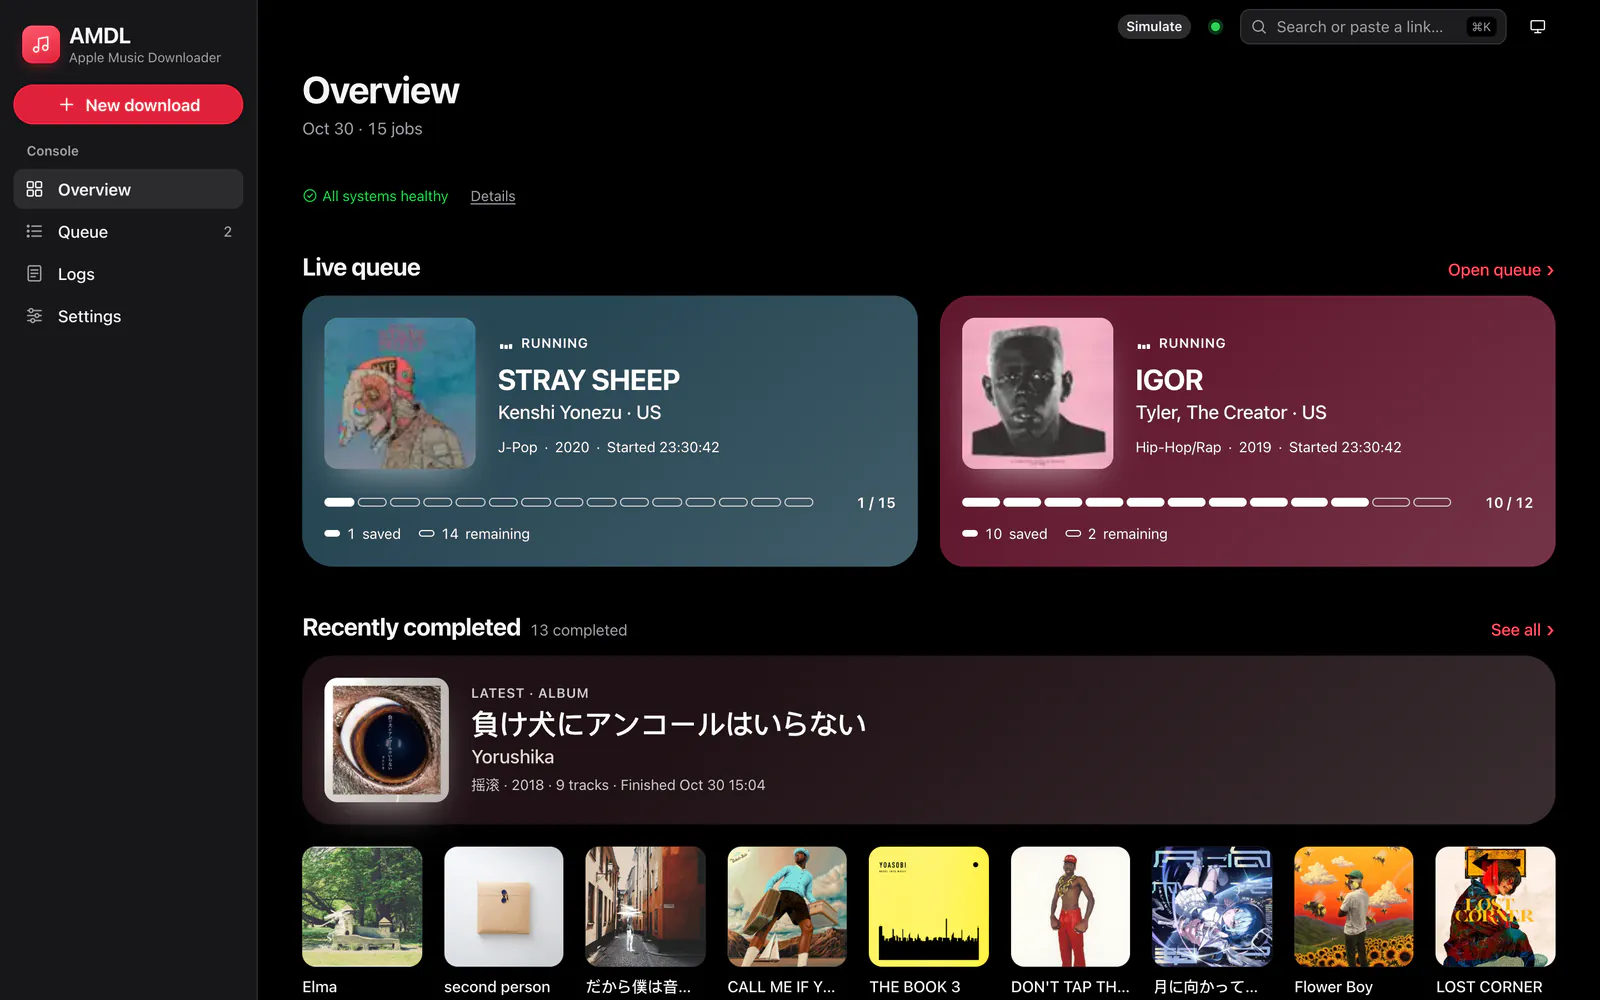Open the Flower Boy album thumbnail
Viewport: 1600px width, 1000px height.
[x=1354, y=907]
